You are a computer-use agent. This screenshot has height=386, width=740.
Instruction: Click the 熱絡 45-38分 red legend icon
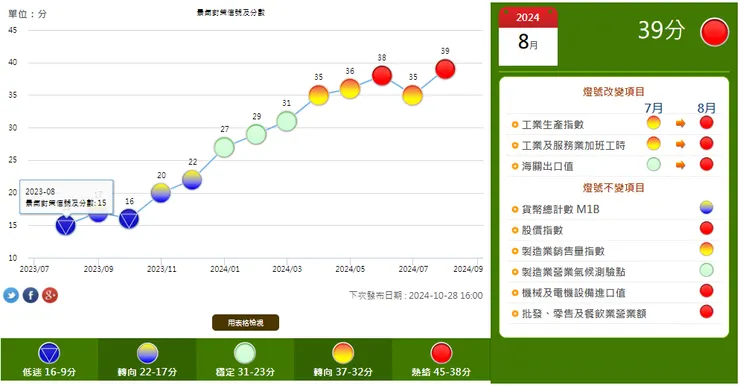click(x=441, y=353)
